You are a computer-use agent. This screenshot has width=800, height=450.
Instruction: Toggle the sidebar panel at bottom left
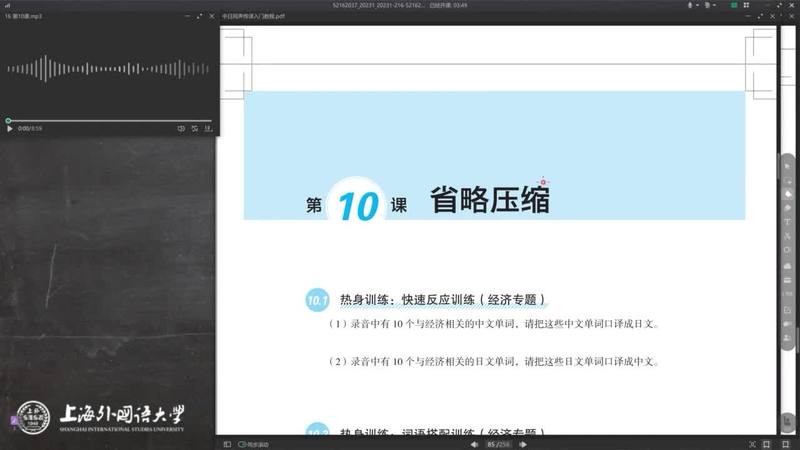(228, 443)
